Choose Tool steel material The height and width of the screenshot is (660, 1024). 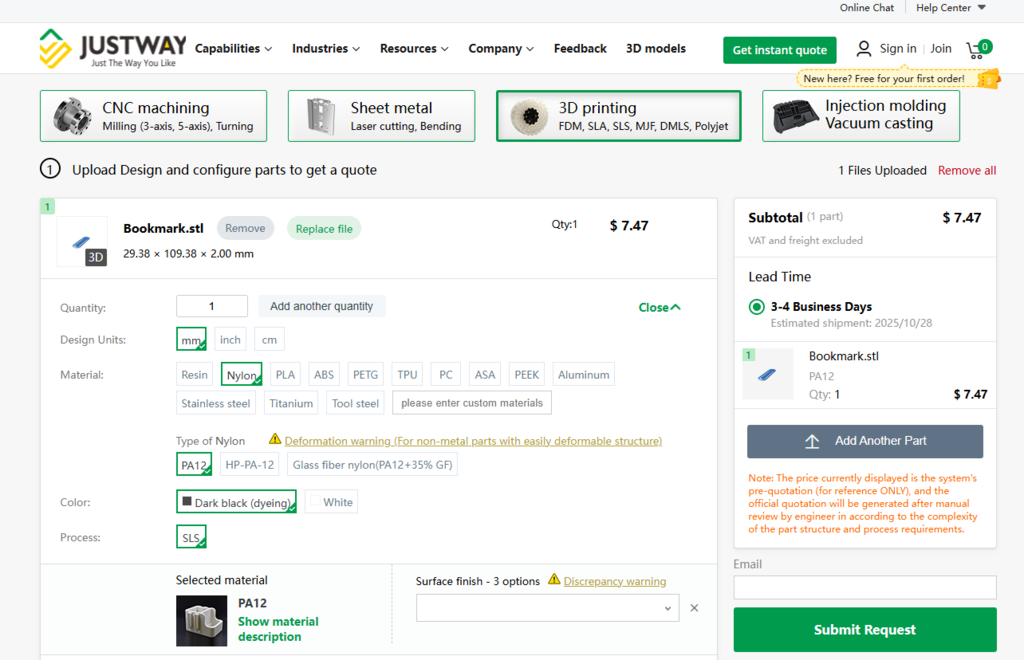355,403
